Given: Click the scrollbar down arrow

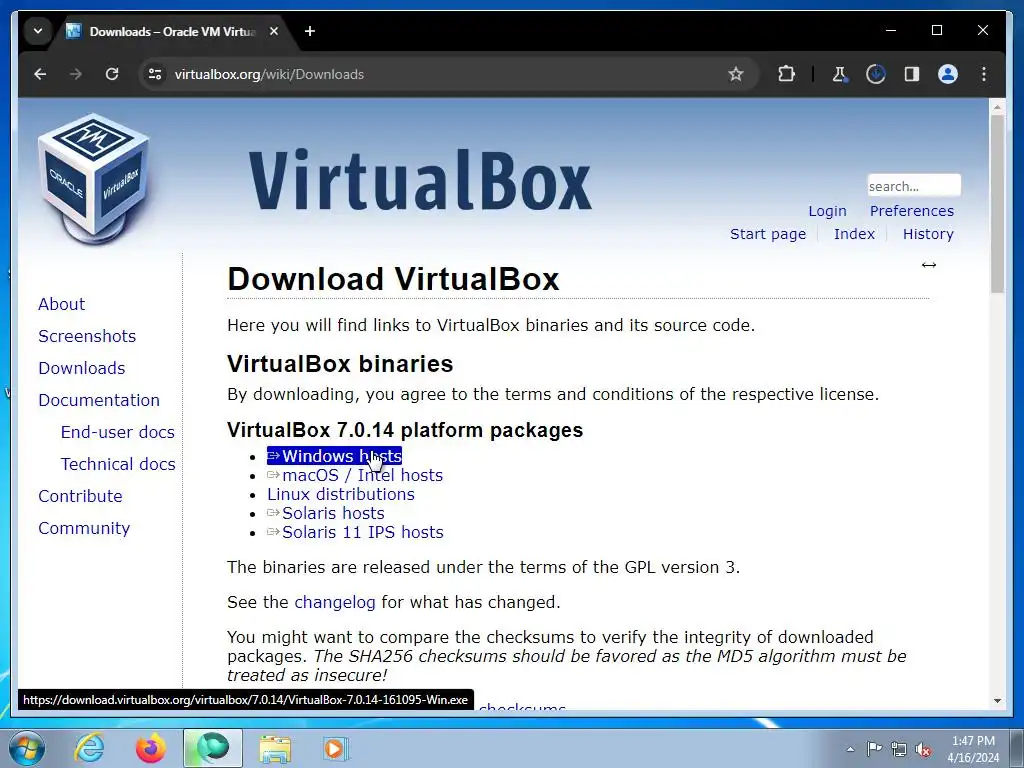Looking at the screenshot, I should pyautogui.click(x=997, y=701).
